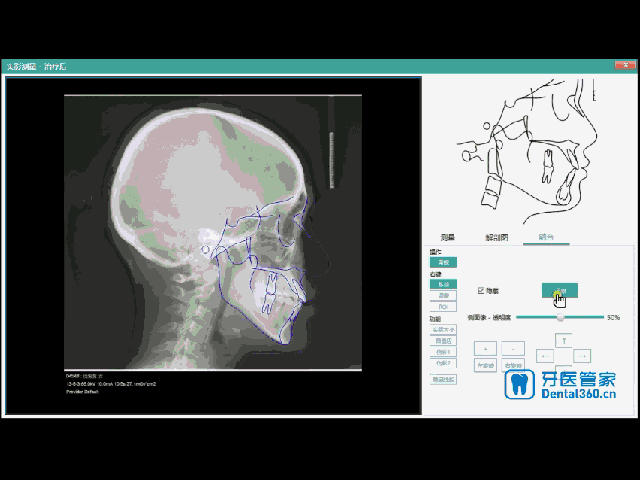Select the ROI right-click mode
This screenshot has height=480, width=640.
tap(443, 307)
